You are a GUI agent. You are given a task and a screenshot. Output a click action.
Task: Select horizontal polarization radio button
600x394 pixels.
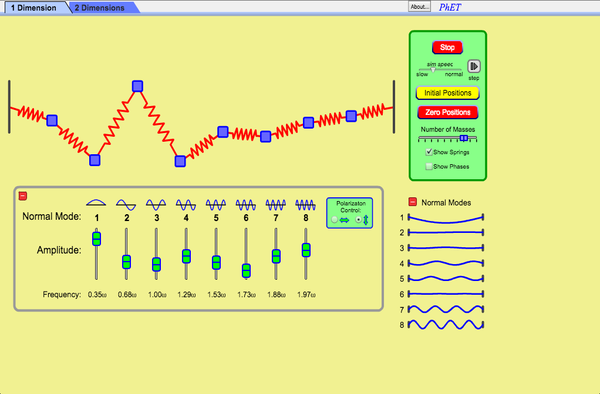click(x=334, y=220)
